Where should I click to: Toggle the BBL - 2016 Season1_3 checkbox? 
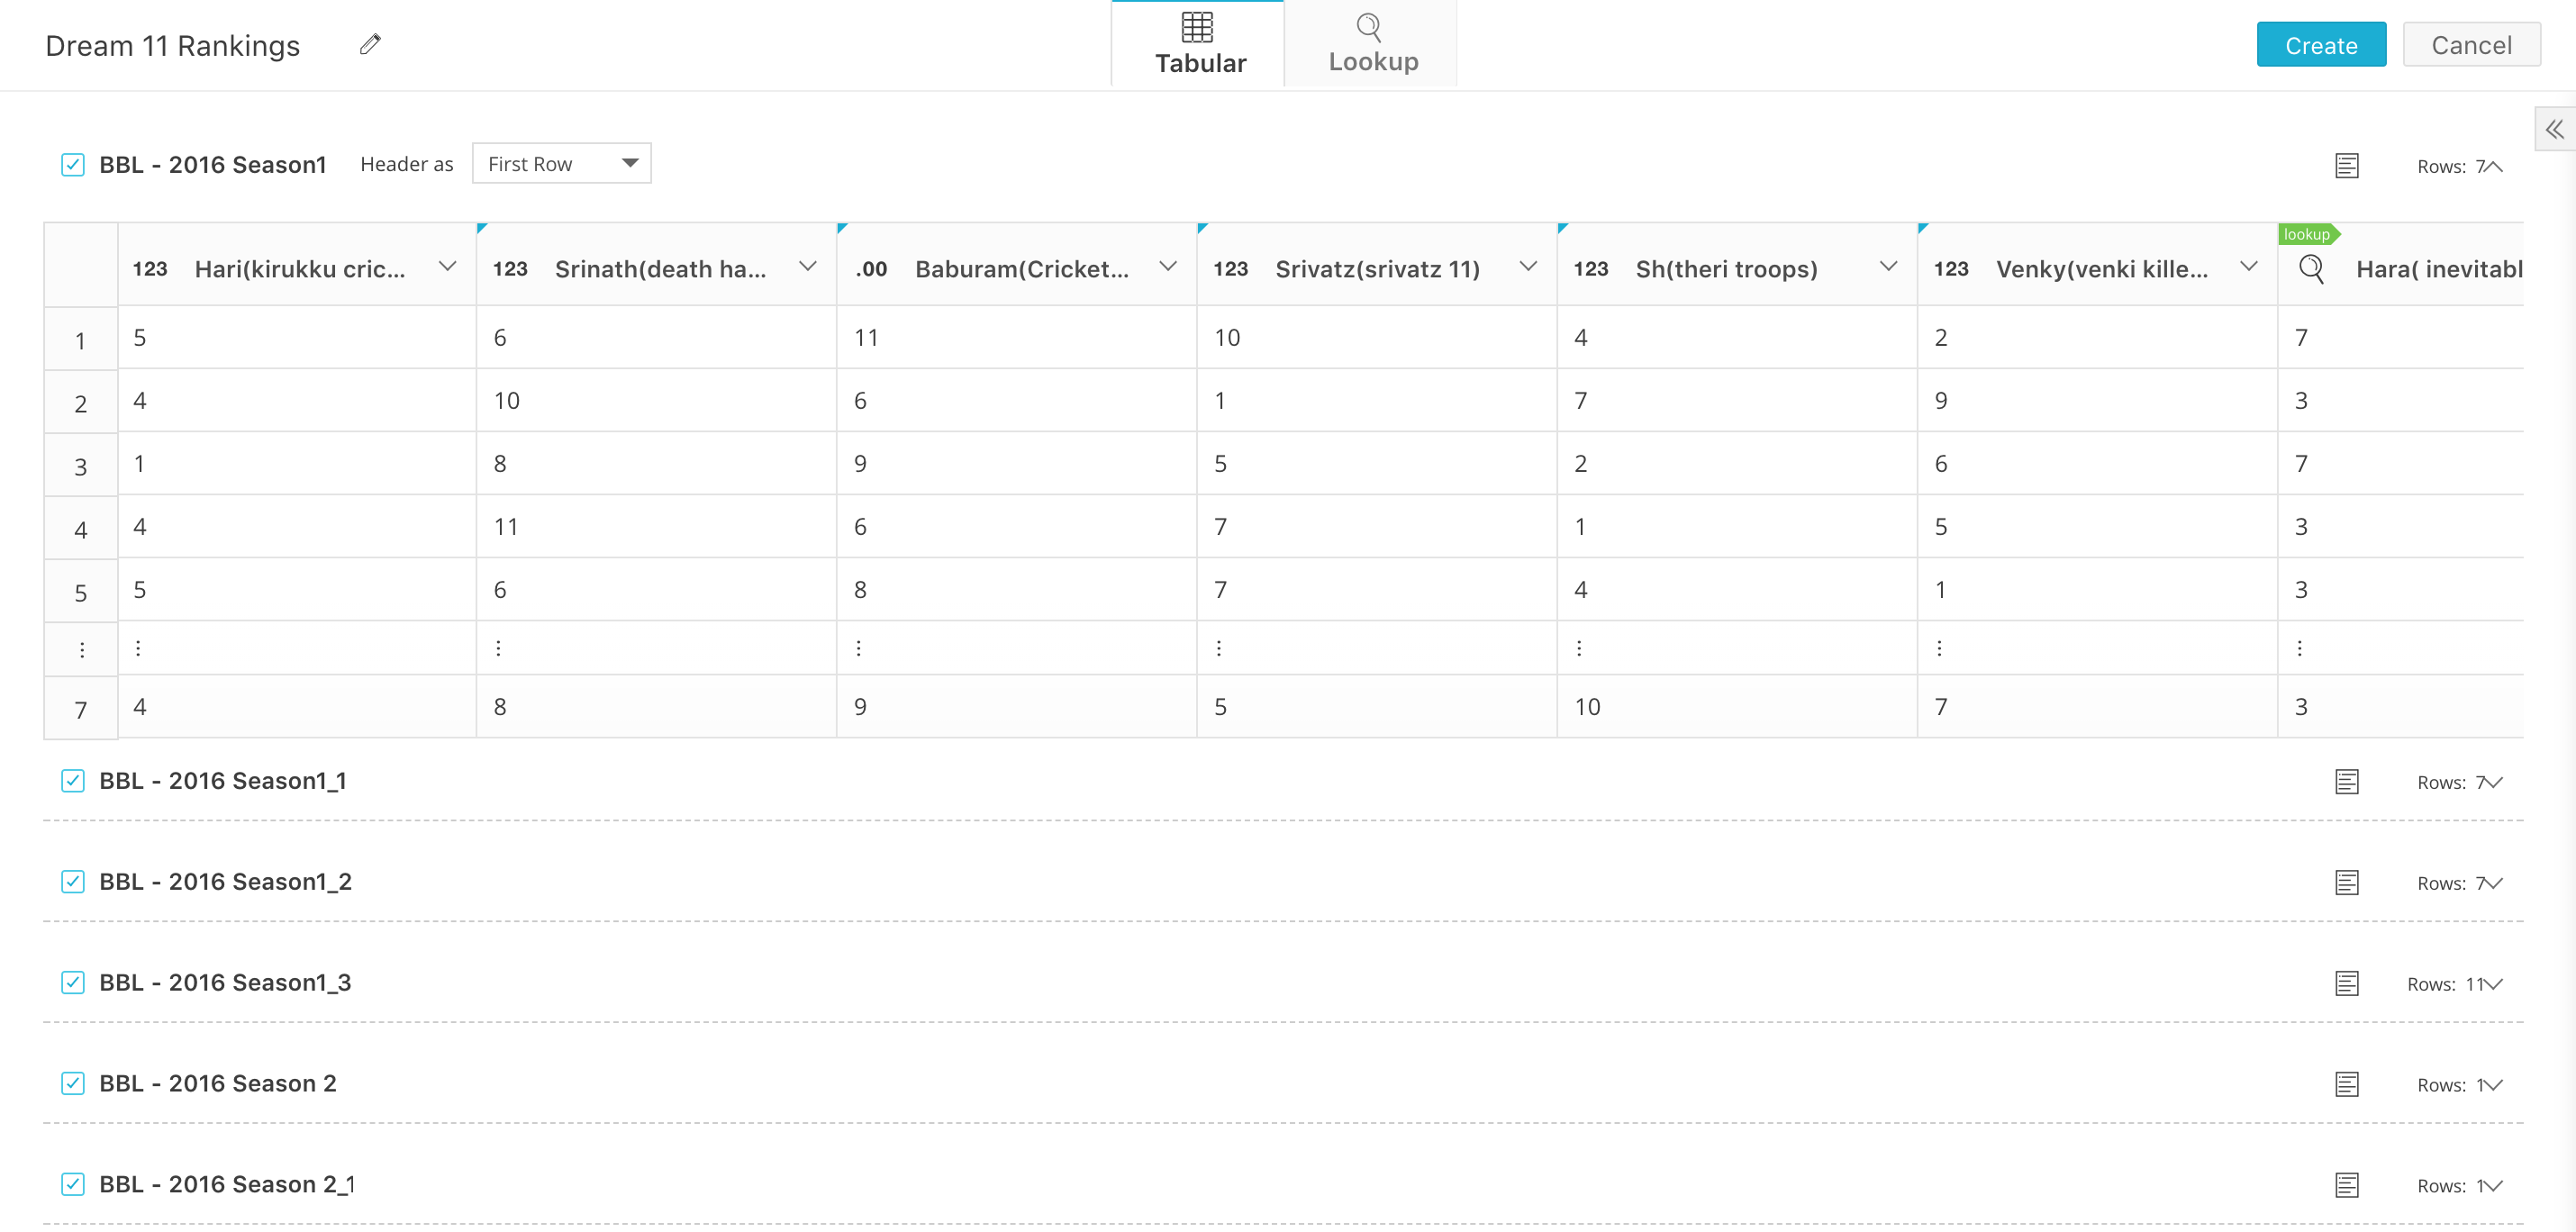point(73,982)
